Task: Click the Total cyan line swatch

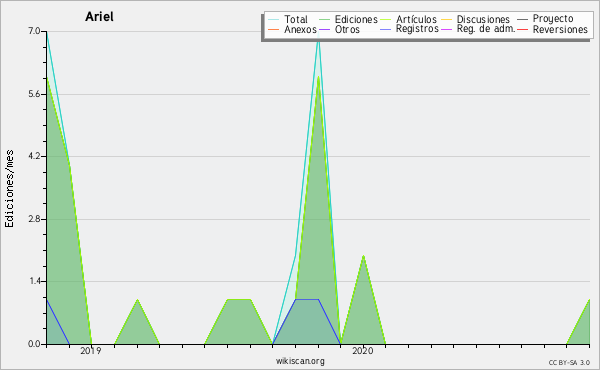Action: (273, 20)
